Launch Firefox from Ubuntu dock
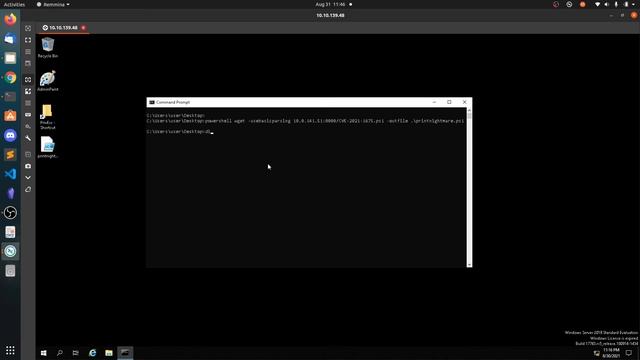Screen dimensions: 640x360 (x=10, y=19)
